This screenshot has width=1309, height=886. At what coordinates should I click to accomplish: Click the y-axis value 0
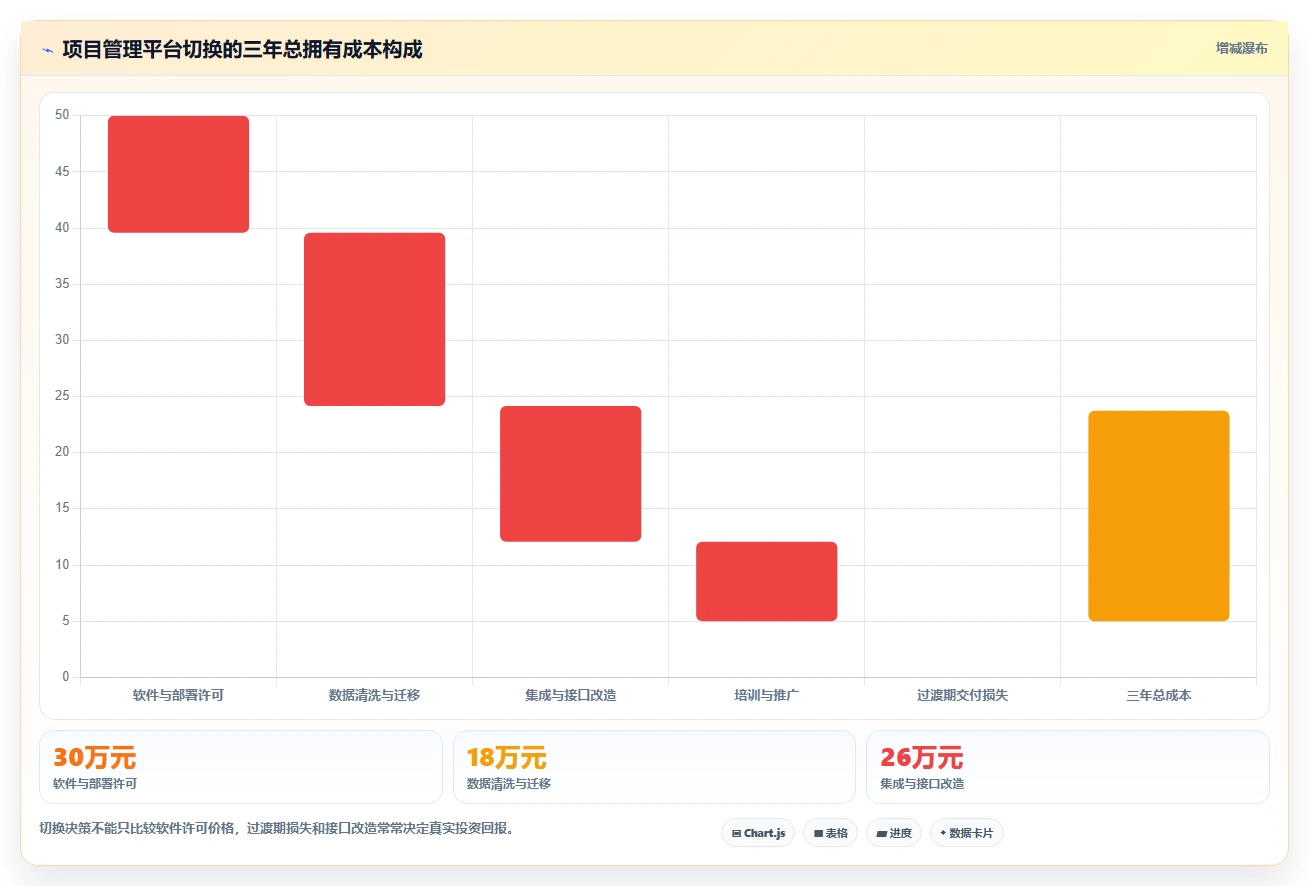(66, 677)
